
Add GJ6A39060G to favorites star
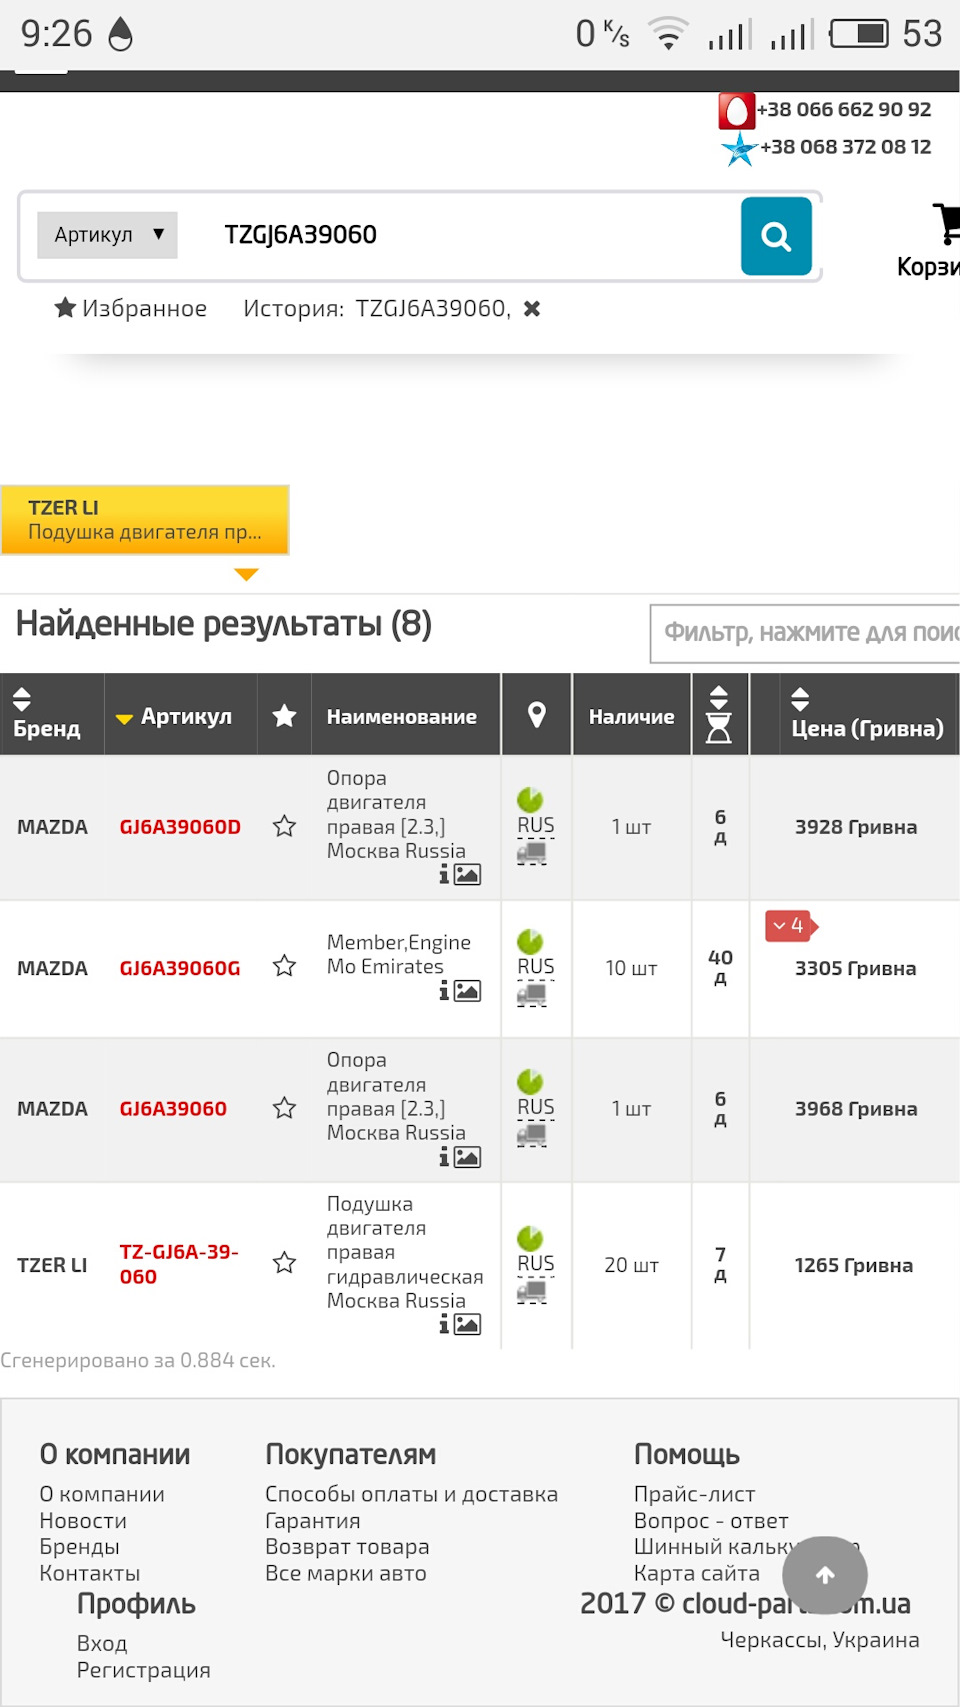(x=285, y=966)
